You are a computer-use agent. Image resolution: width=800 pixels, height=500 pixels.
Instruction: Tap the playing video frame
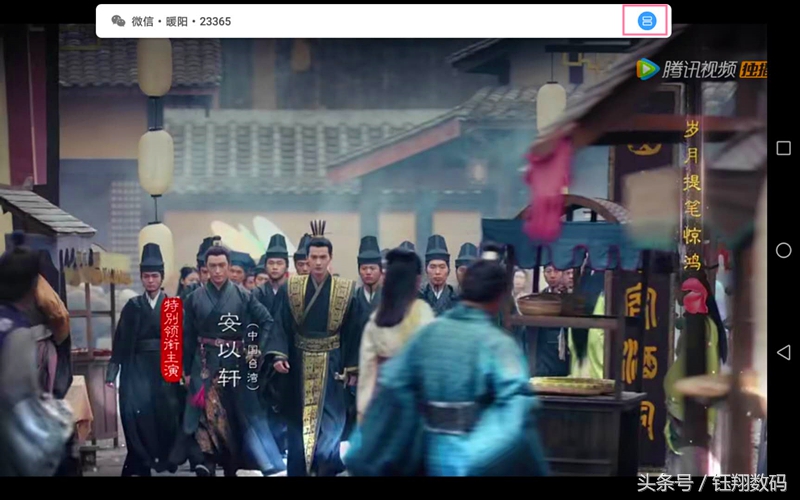(x=383, y=250)
